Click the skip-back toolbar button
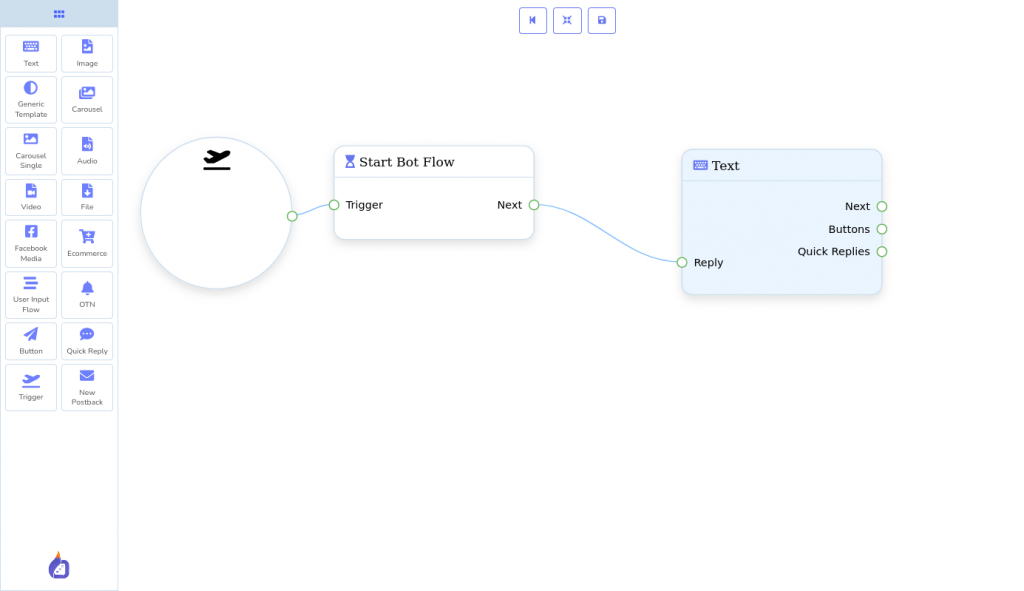Image resolution: width=1024 pixels, height=591 pixels. [x=533, y=20]
